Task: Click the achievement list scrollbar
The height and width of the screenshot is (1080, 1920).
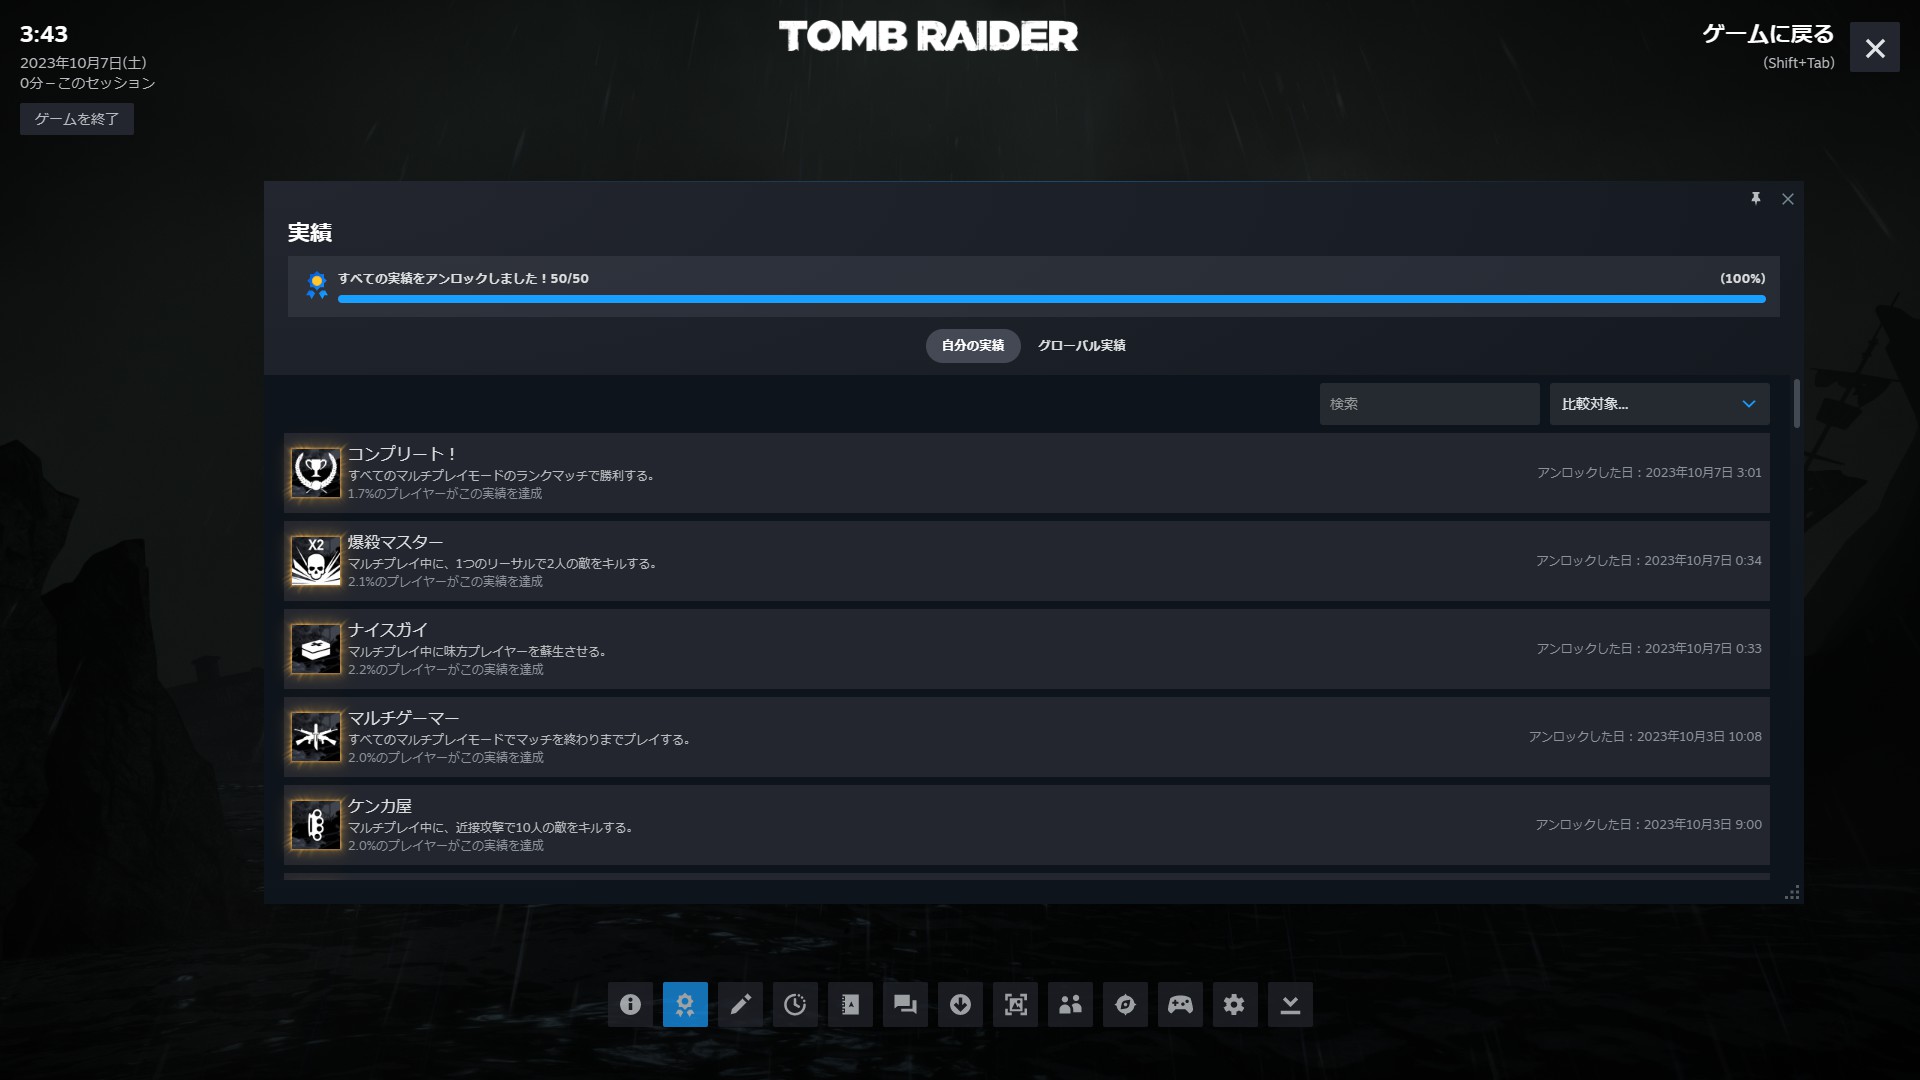Action: (1796, 404)
